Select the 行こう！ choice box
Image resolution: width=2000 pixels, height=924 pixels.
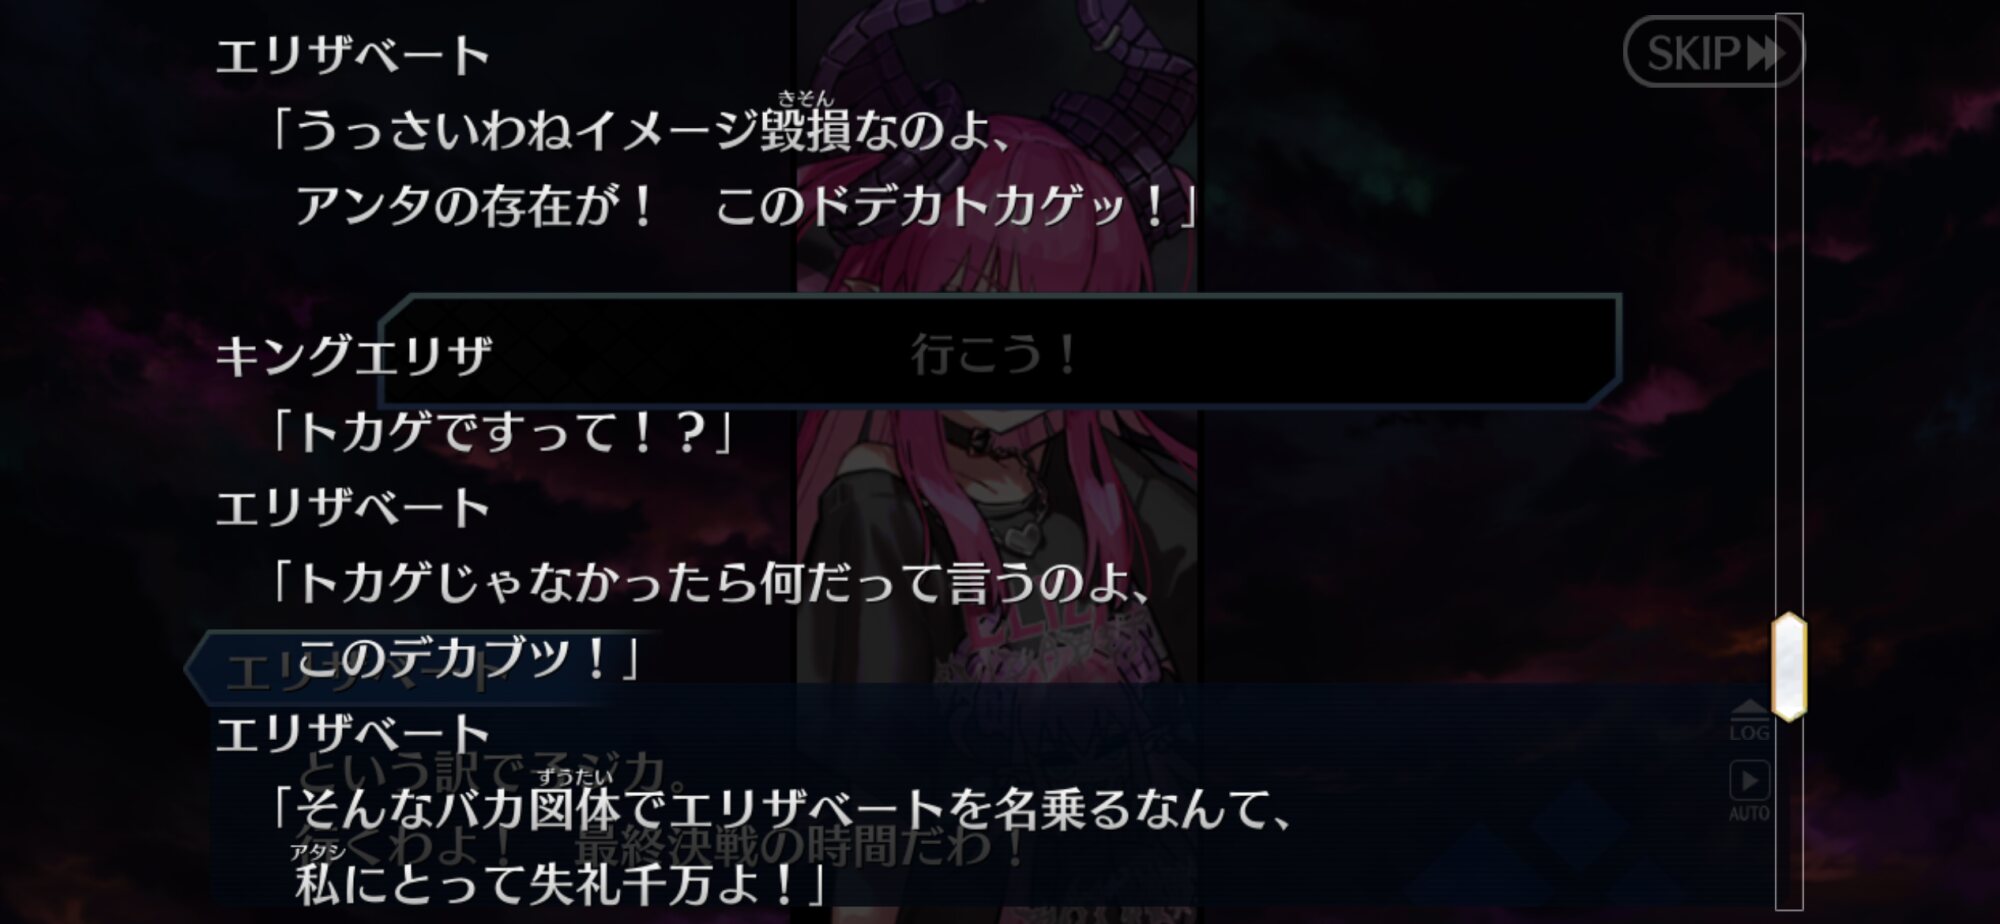pos(998,352)
